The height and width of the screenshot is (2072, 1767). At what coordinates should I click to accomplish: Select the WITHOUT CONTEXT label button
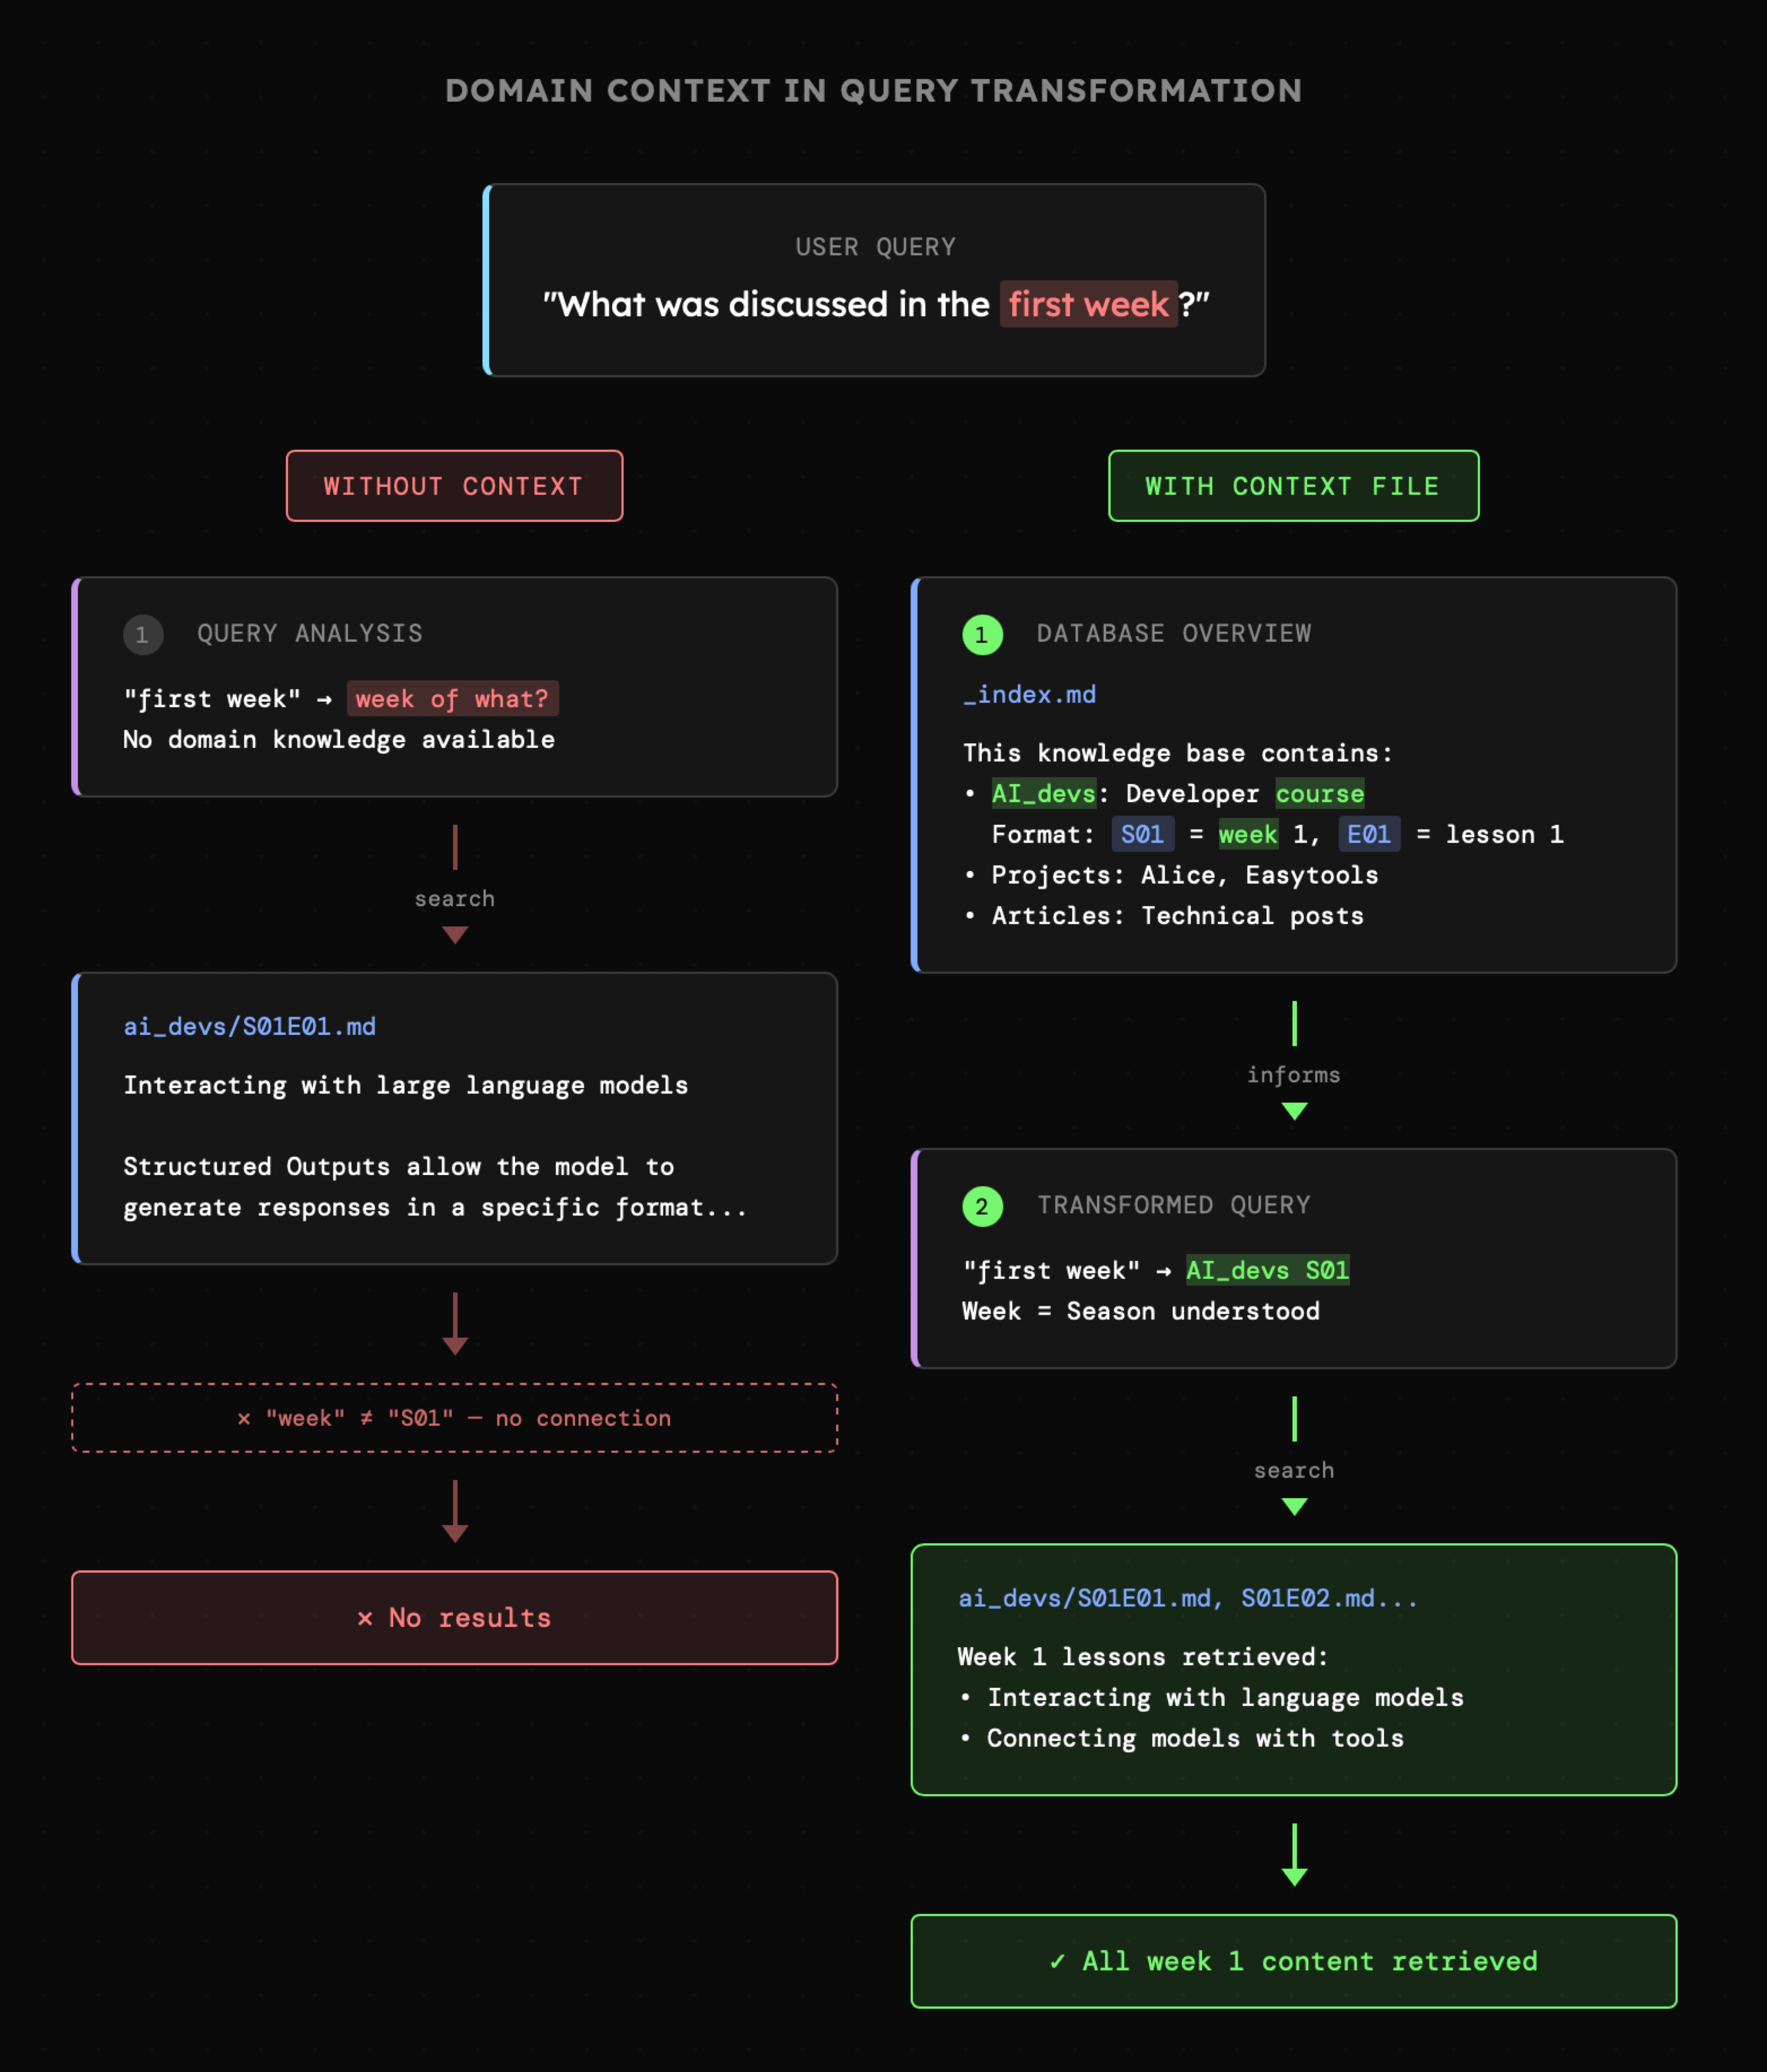pyautogui.click(x=454, y=486)
